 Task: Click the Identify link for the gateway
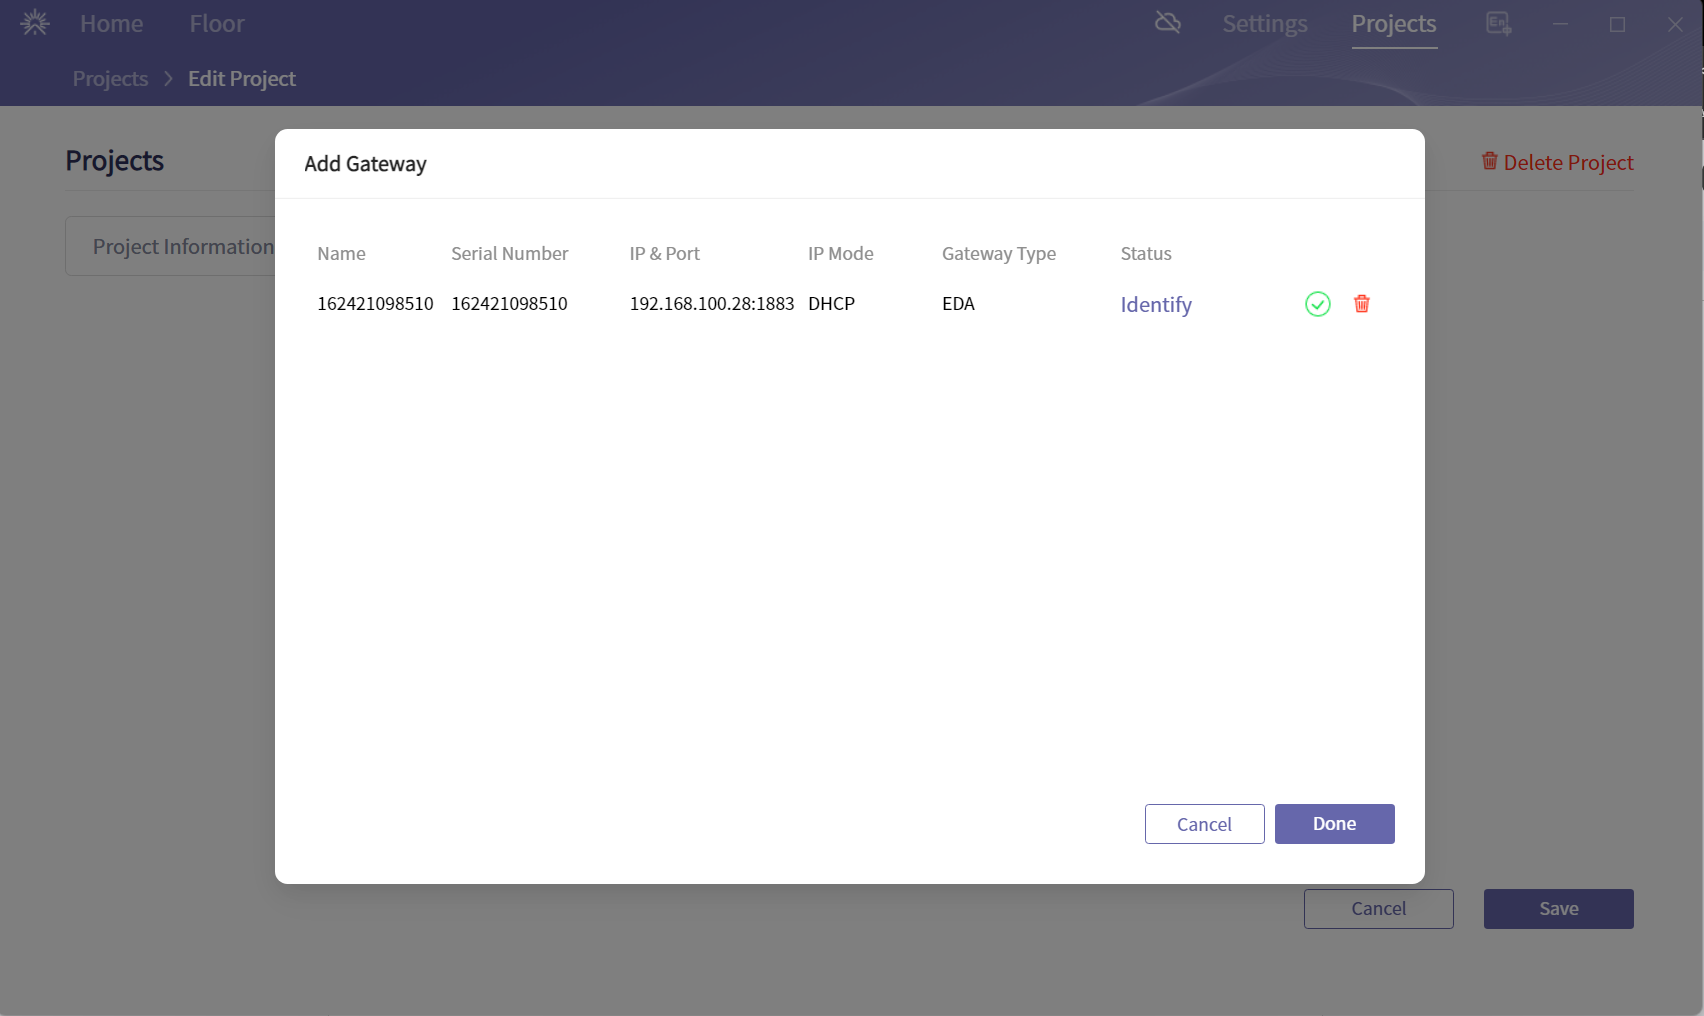pos(1155,305)
